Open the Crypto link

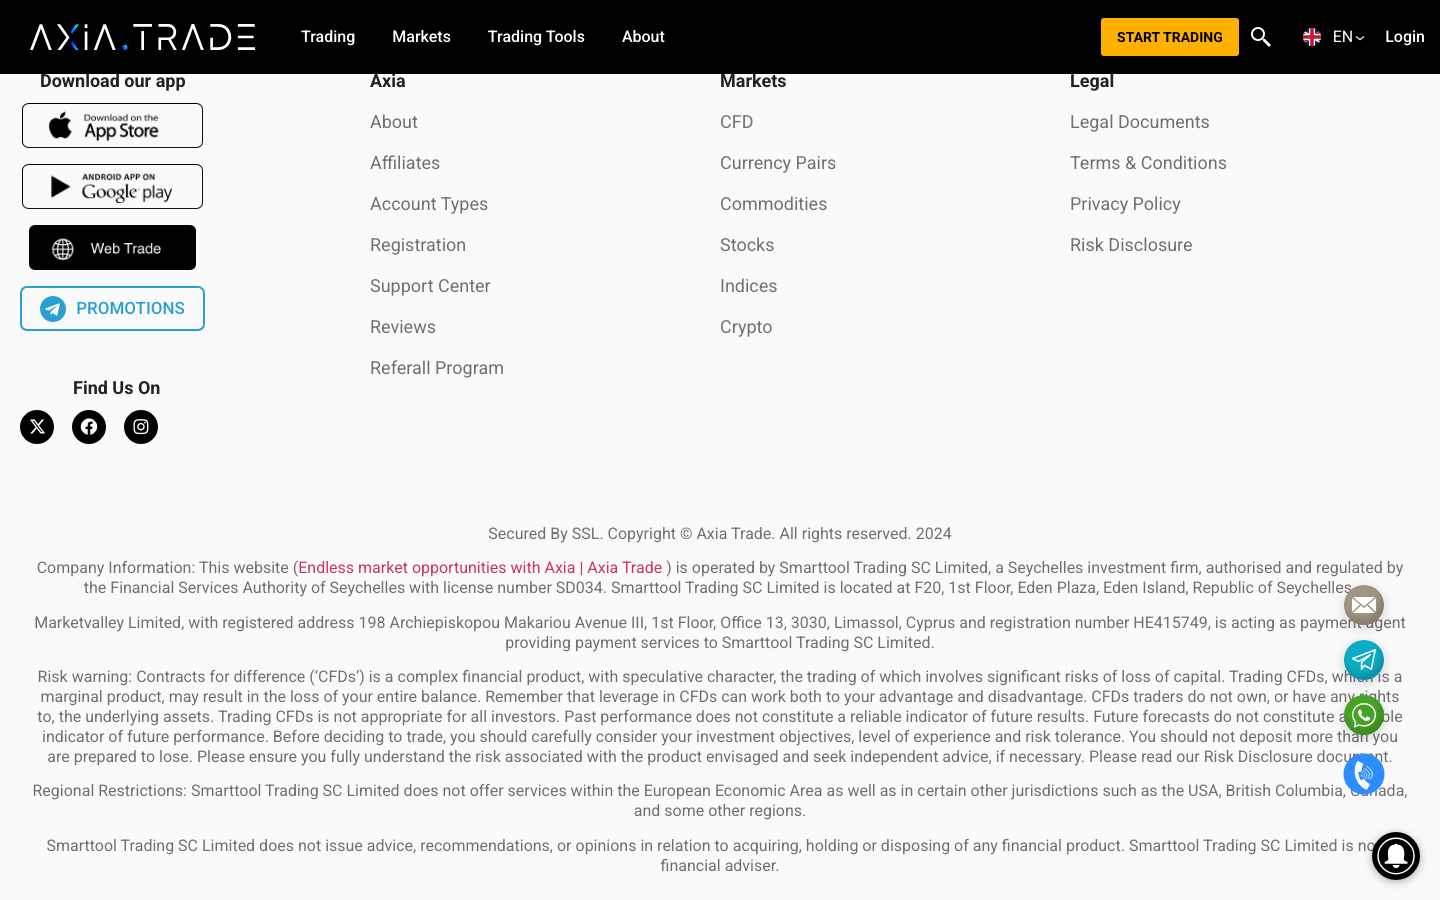[746, 327]
